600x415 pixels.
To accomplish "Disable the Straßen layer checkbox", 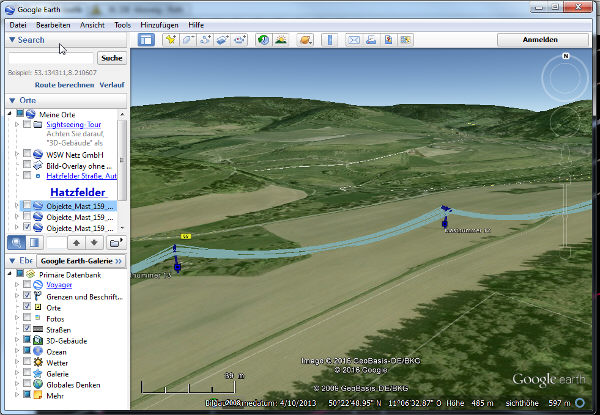I will point(27,328).
